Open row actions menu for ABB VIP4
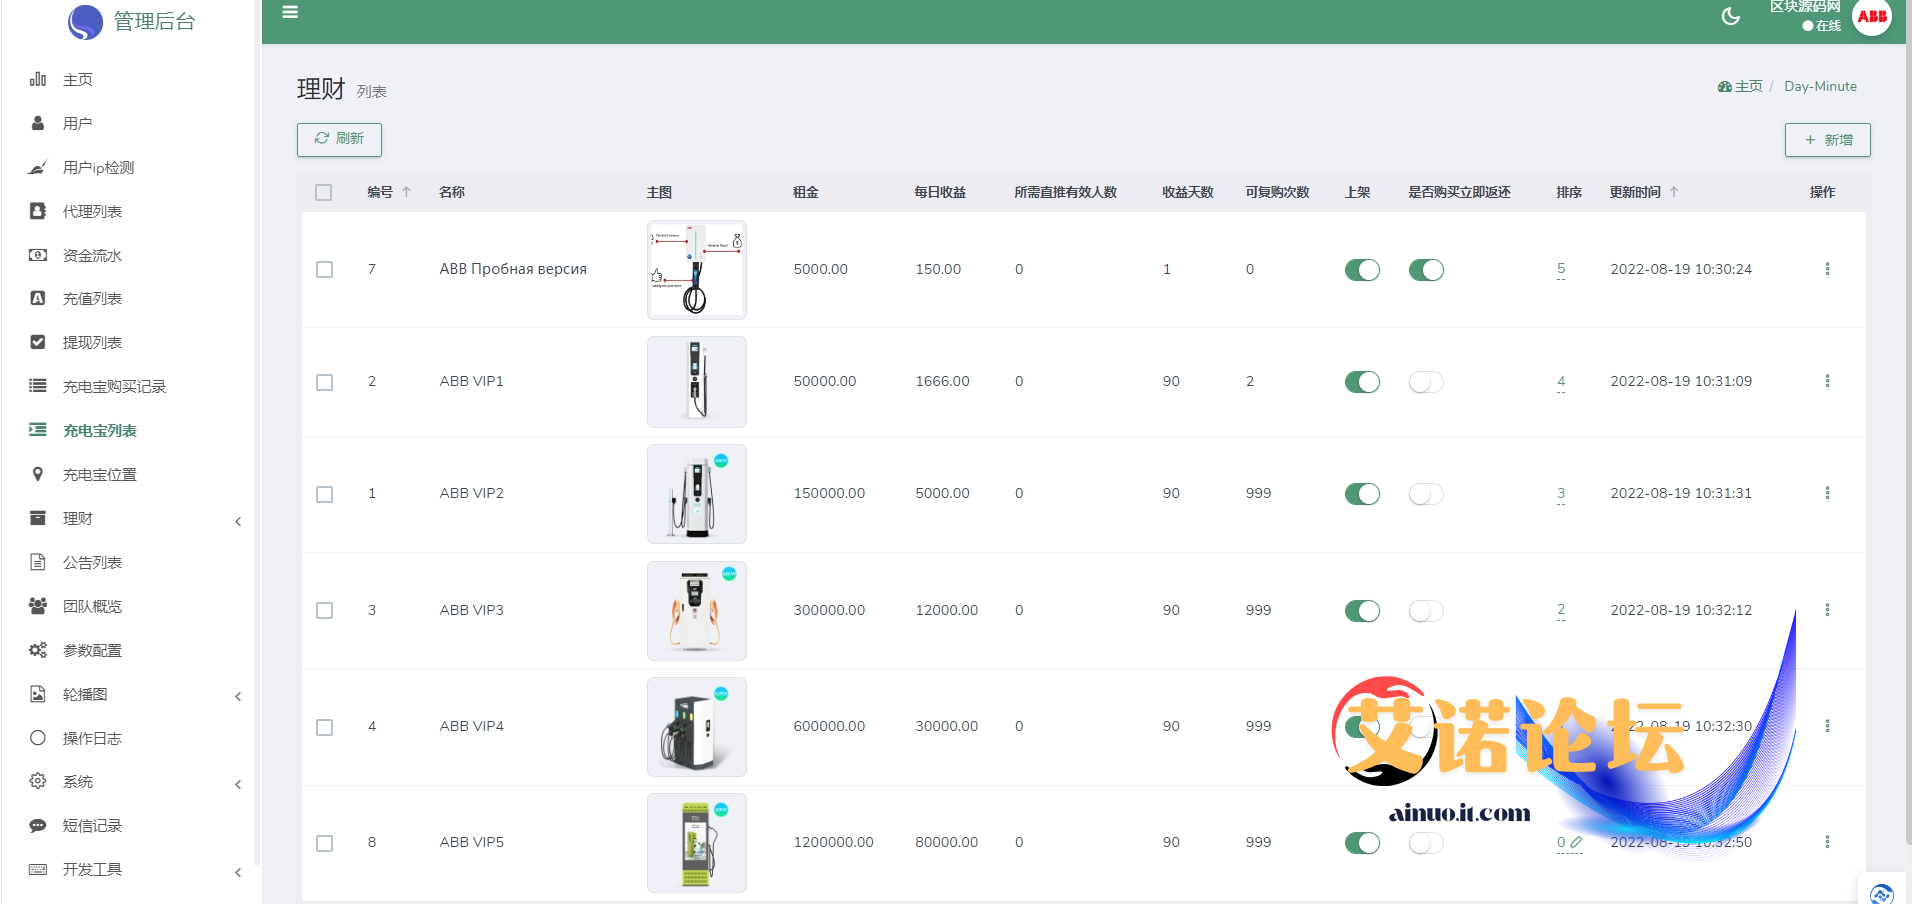Viewport: 1912px width, 904px height. pyautogui.click(x=1827, y=726)
